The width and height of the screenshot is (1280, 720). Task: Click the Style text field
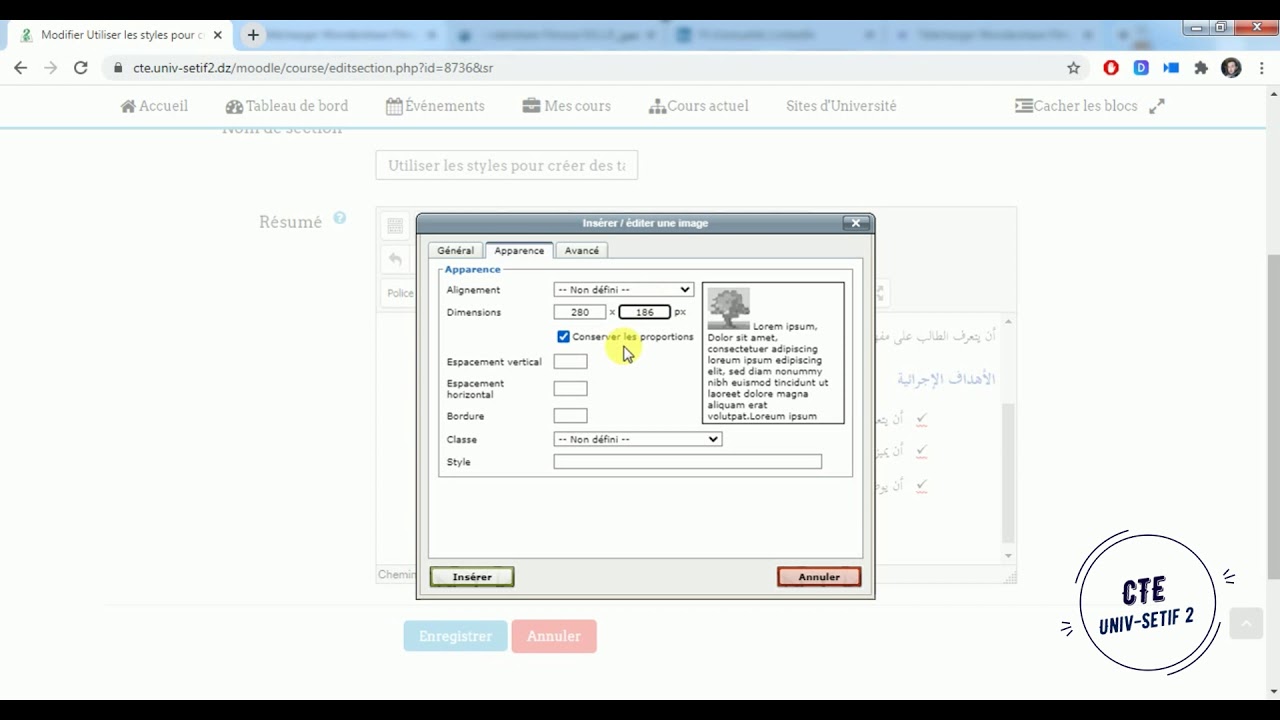(x=688, y=462)
